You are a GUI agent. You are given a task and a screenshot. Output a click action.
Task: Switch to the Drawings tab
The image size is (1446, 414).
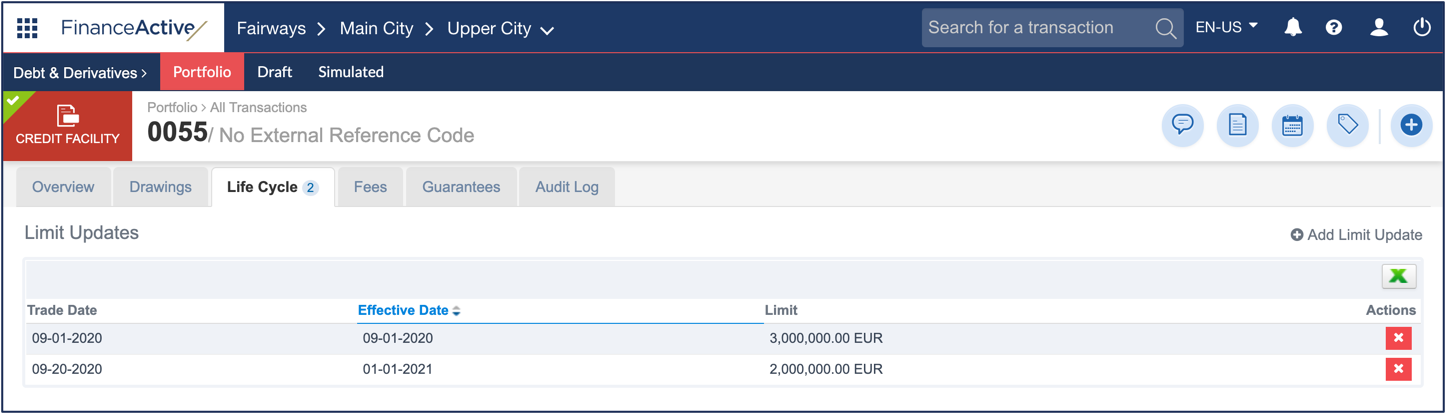point(160,187)
